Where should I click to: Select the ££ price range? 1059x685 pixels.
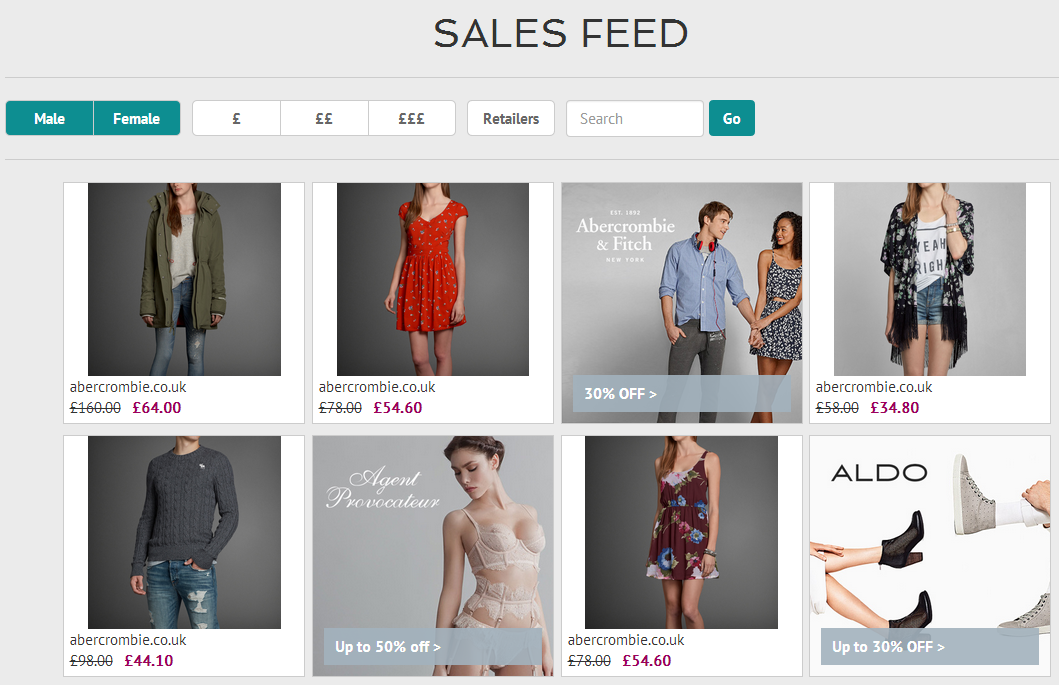point(324,118)
